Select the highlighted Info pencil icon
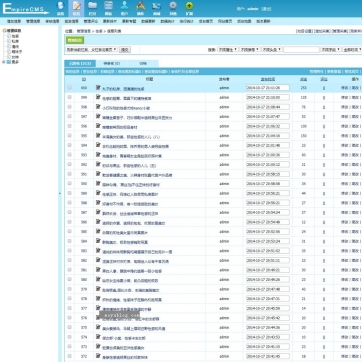Image resolution: width=362 pixels, height=362 pixels. click(76, 8)
